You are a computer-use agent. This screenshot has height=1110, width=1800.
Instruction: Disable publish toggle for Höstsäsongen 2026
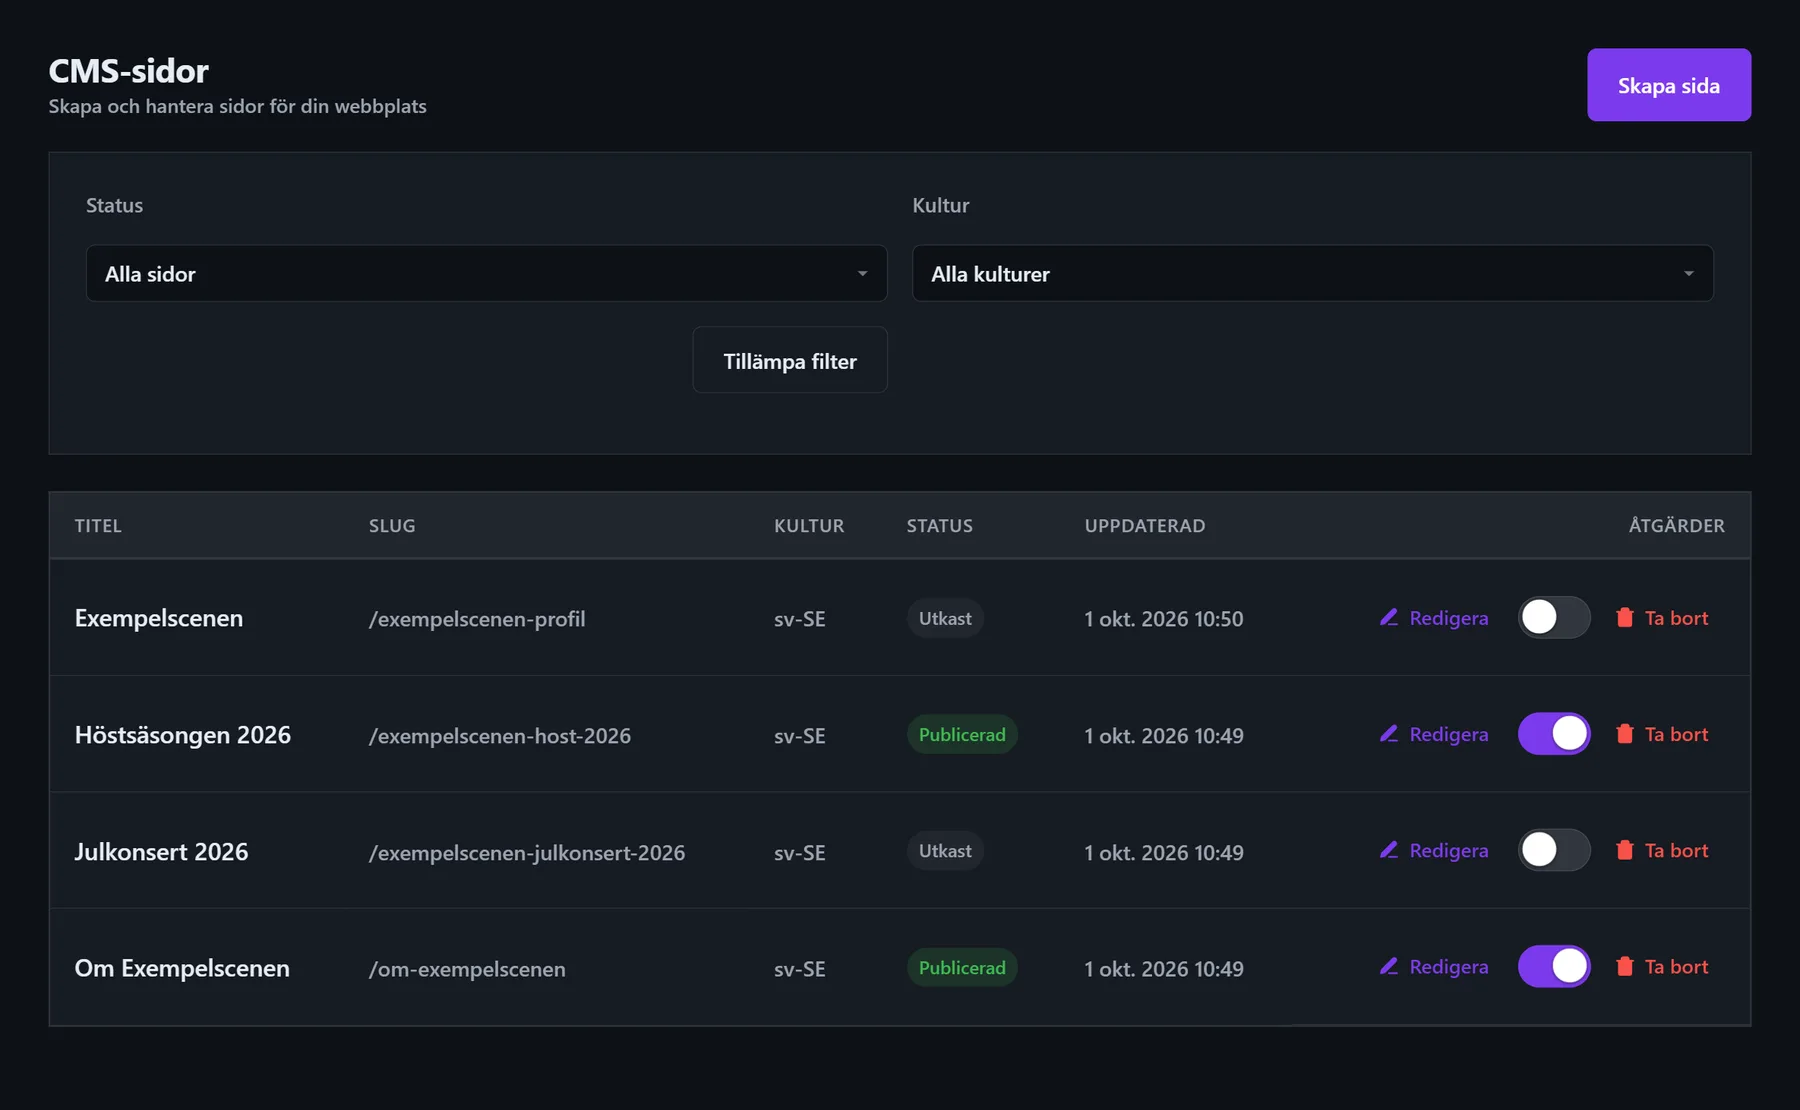[x=1554, y=734]
